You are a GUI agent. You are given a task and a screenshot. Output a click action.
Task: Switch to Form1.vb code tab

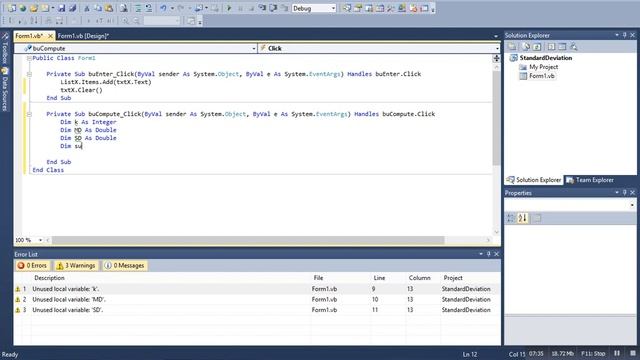(29, 36)
